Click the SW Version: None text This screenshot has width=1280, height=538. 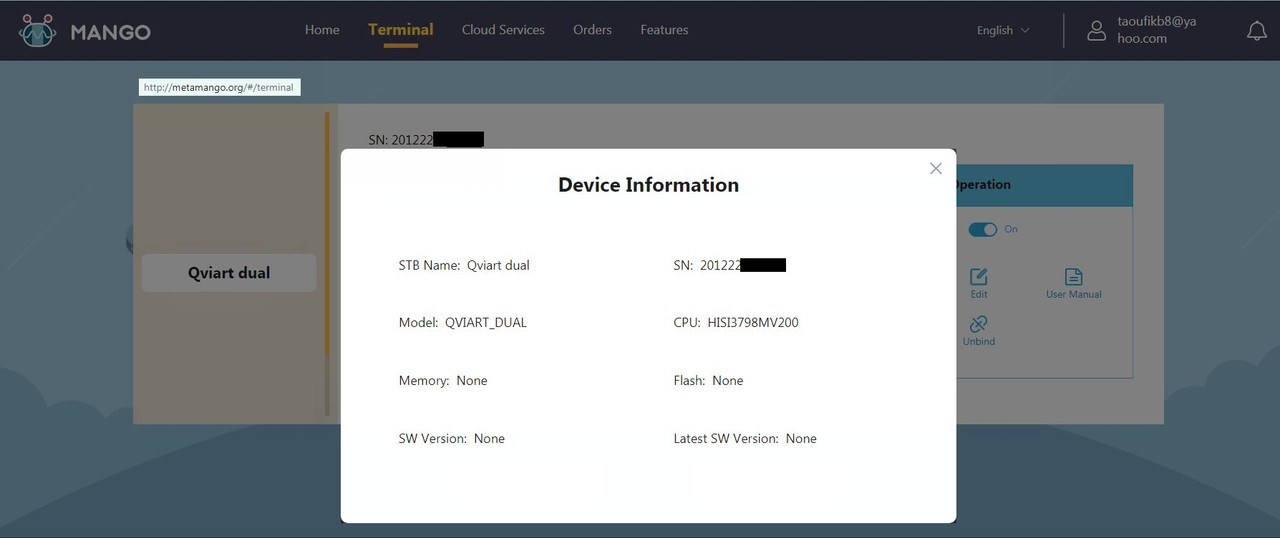451,438
